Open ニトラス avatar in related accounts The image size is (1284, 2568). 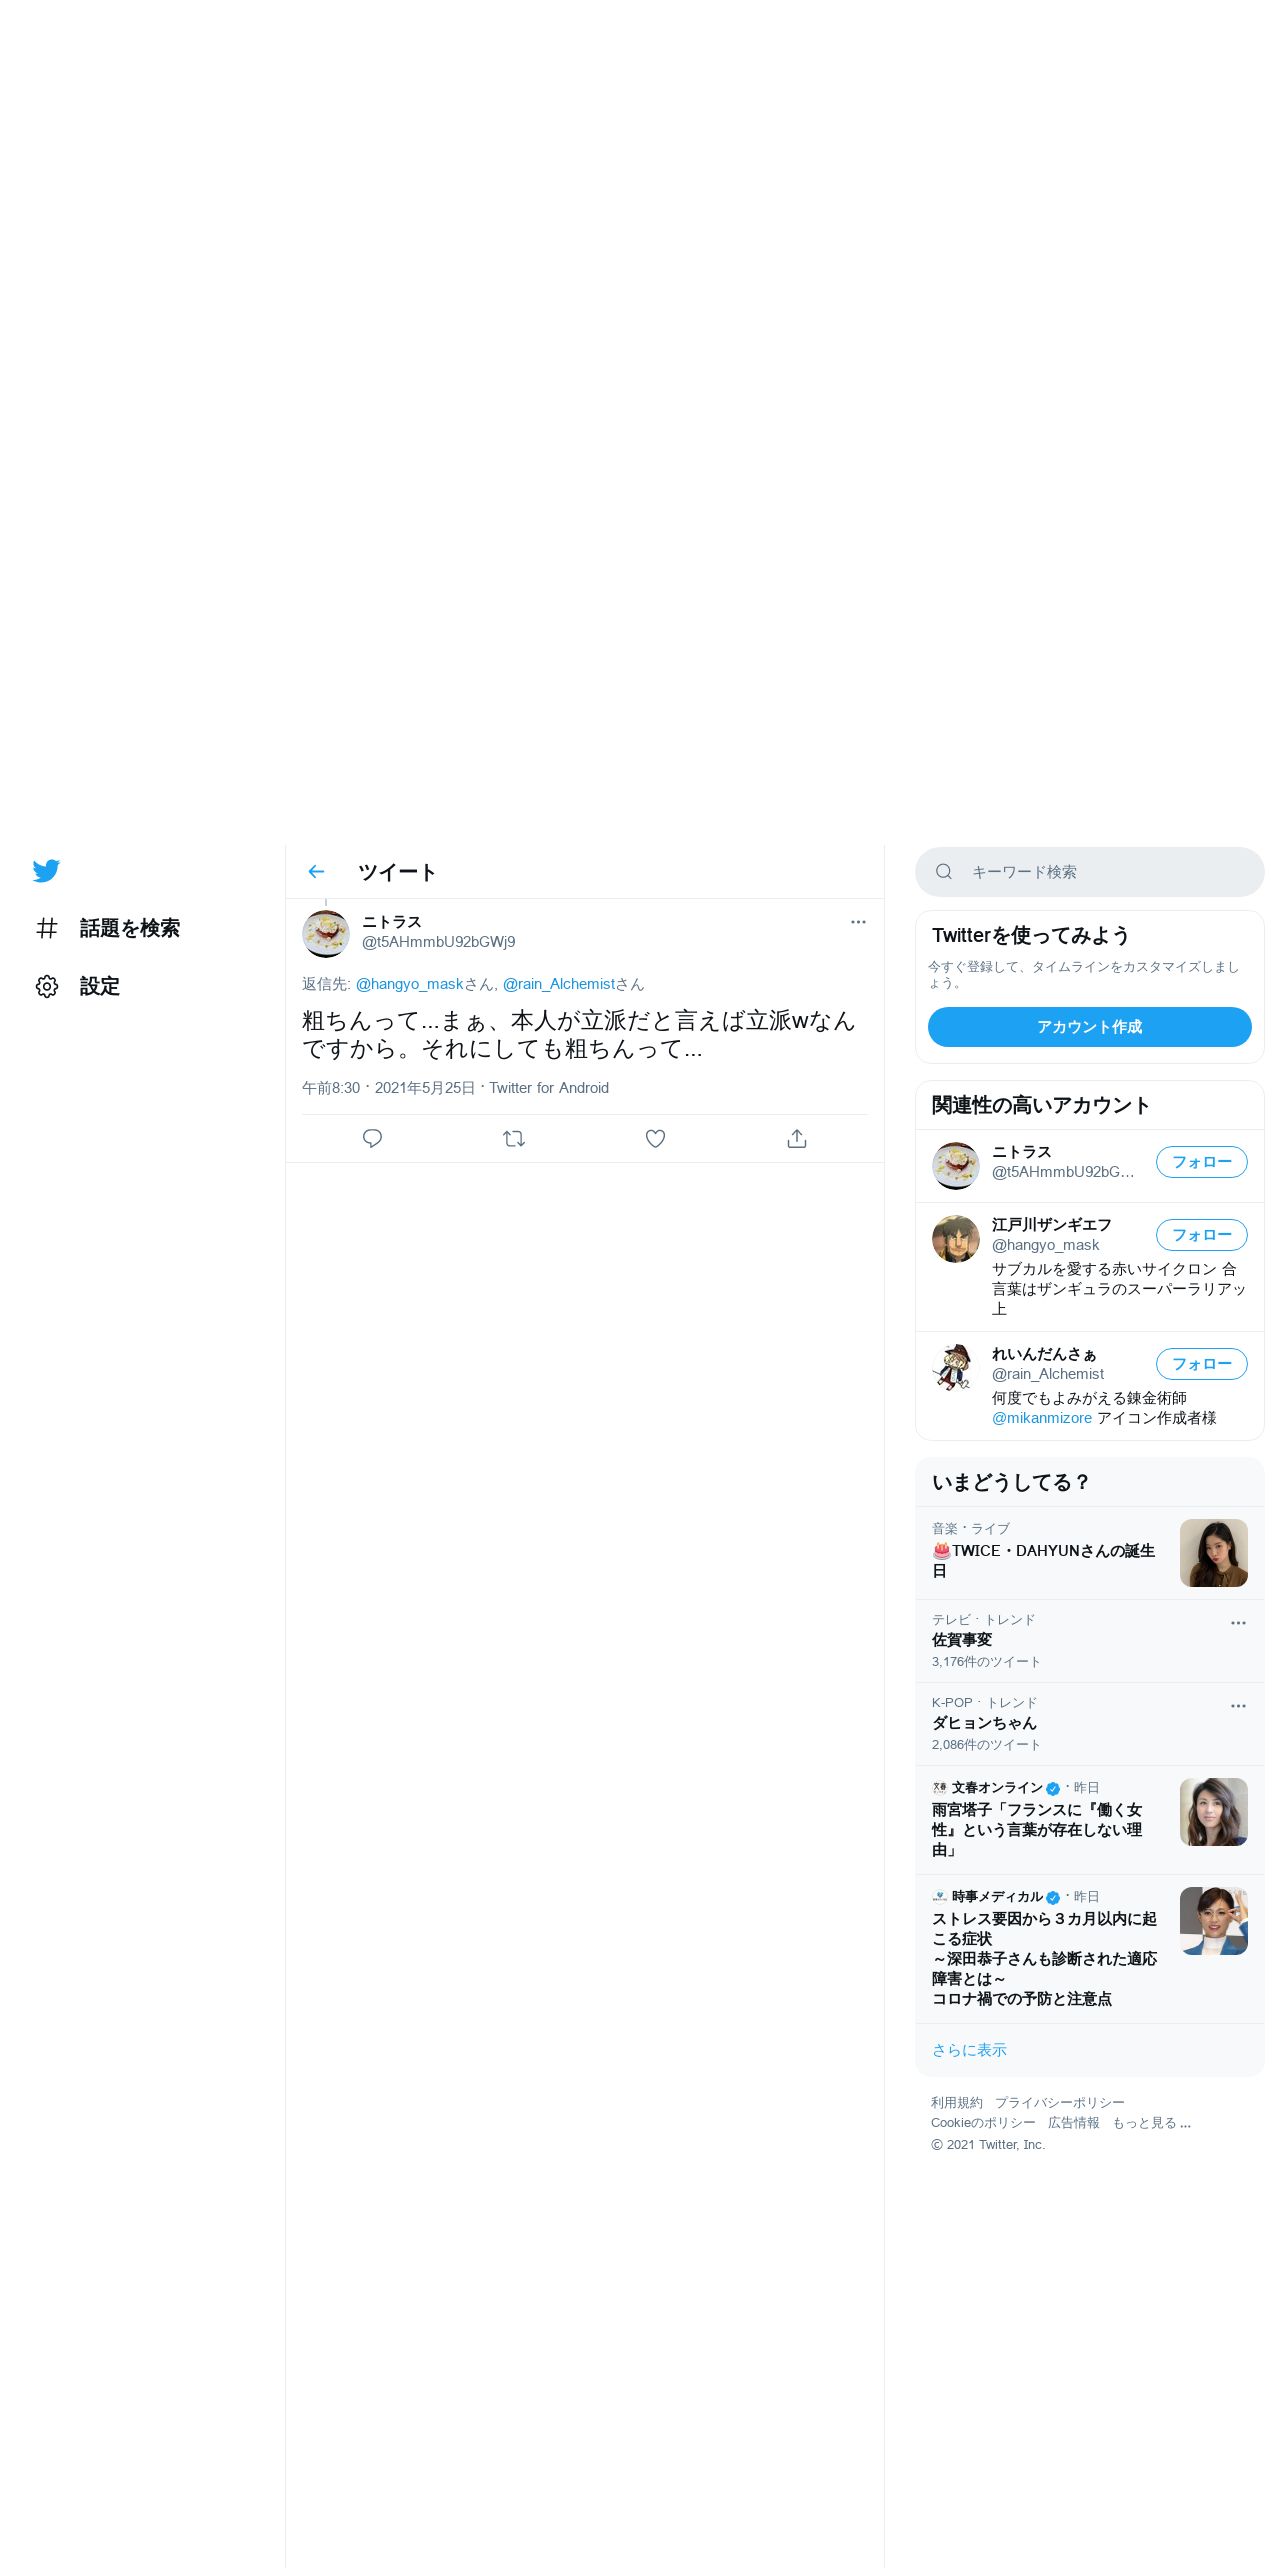tap(956, 1166)
